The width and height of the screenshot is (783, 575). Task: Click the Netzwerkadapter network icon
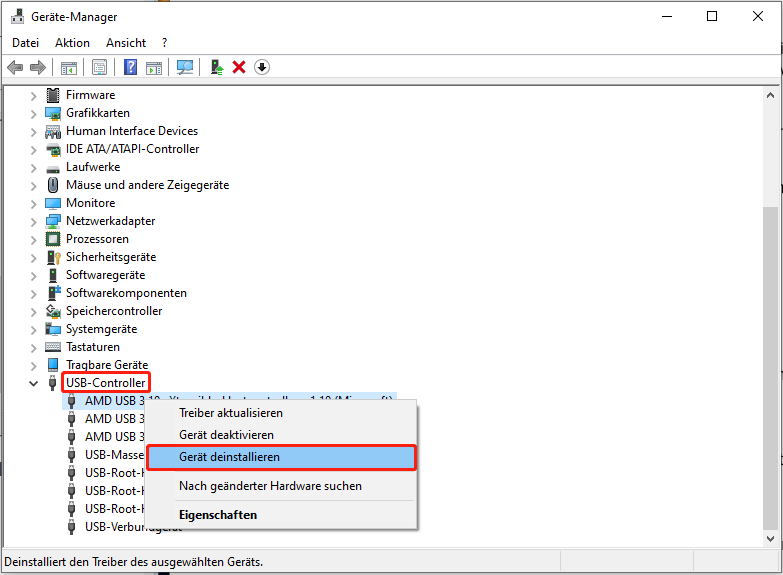tap(53, 221)
